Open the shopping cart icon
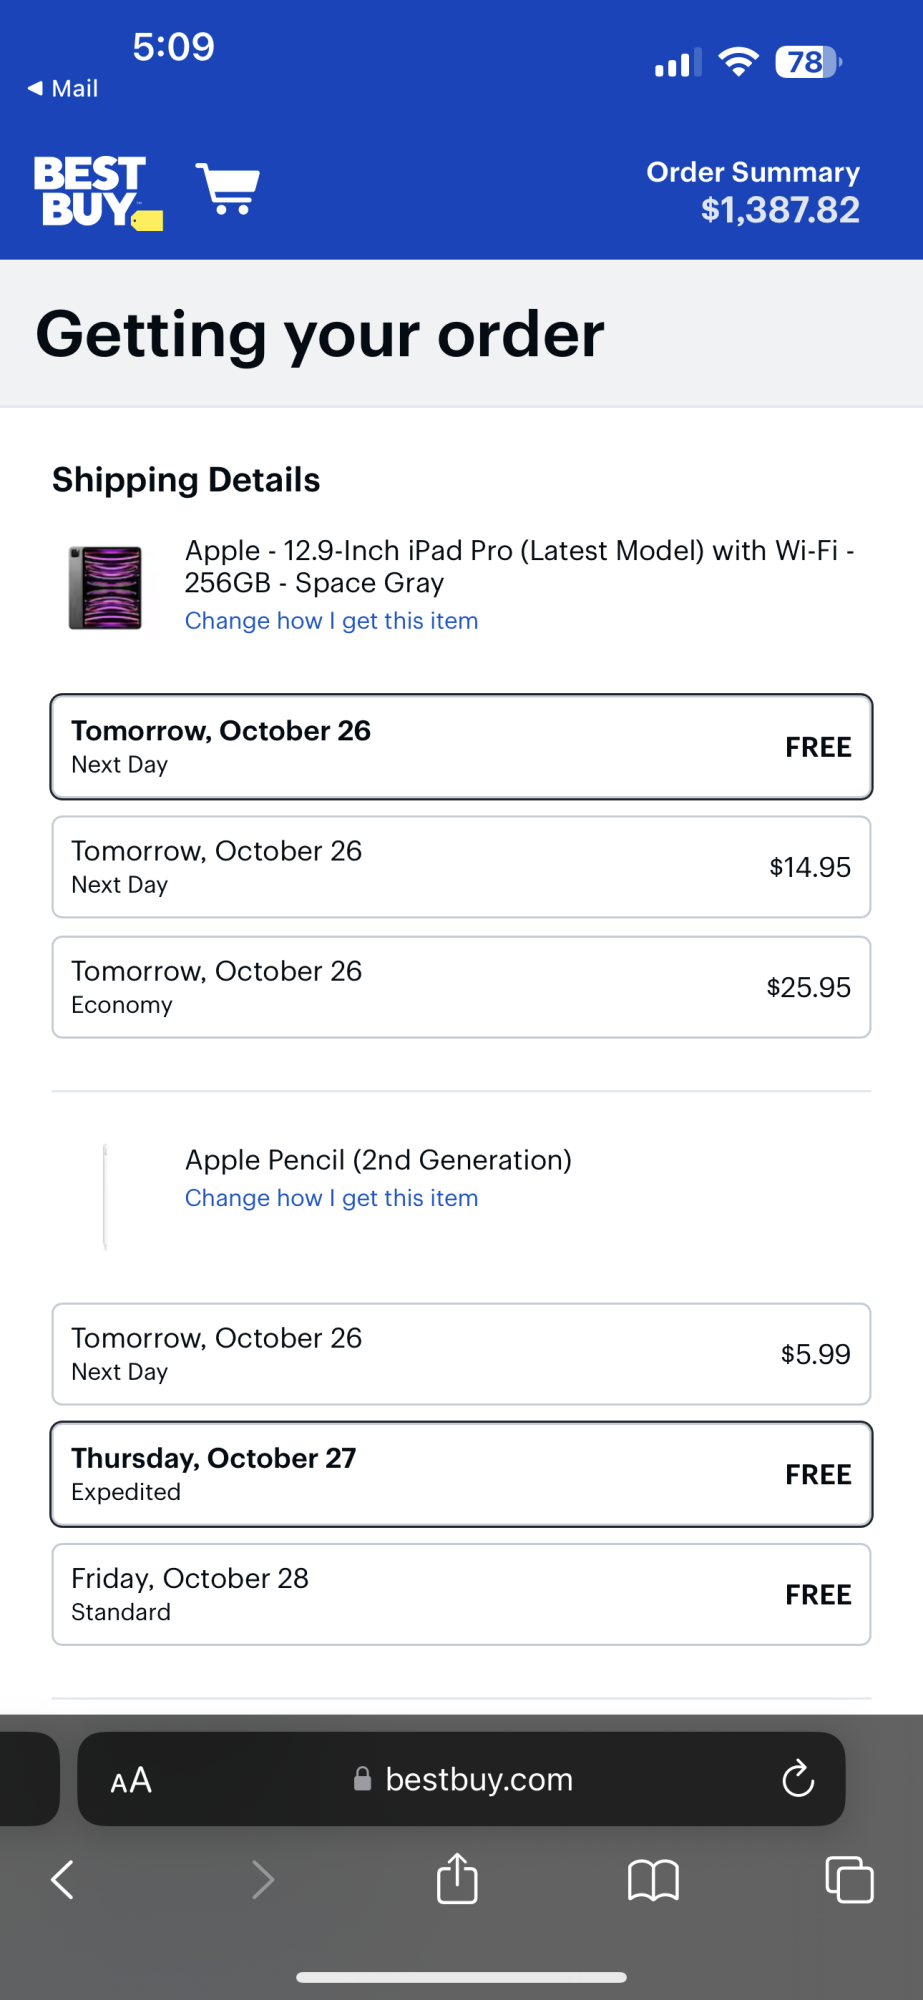Screen dimensions: 923x2000 click(228, 188)
